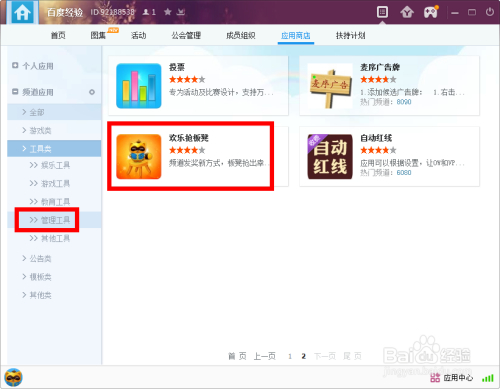The width and height of the screenshot is (500, 389).
Task: Go to 上一页 previous page
Action: (x=265, y=356)
